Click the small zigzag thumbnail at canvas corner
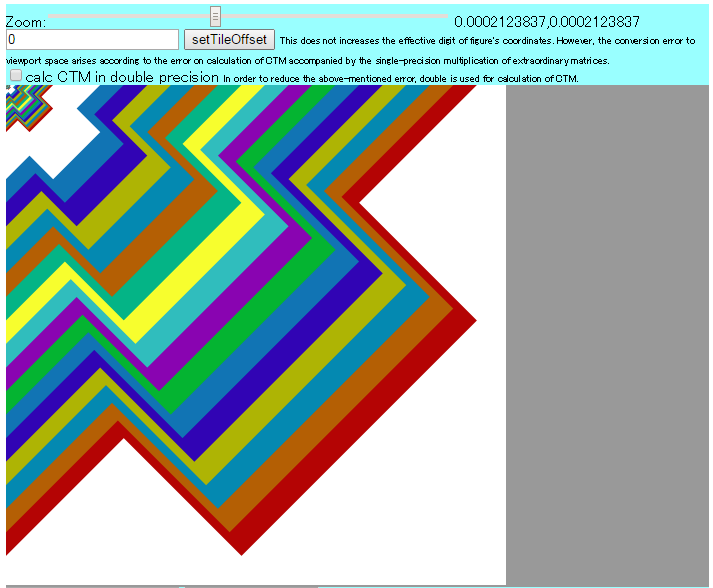Screen dimensions: 713x588 point(22,103)
